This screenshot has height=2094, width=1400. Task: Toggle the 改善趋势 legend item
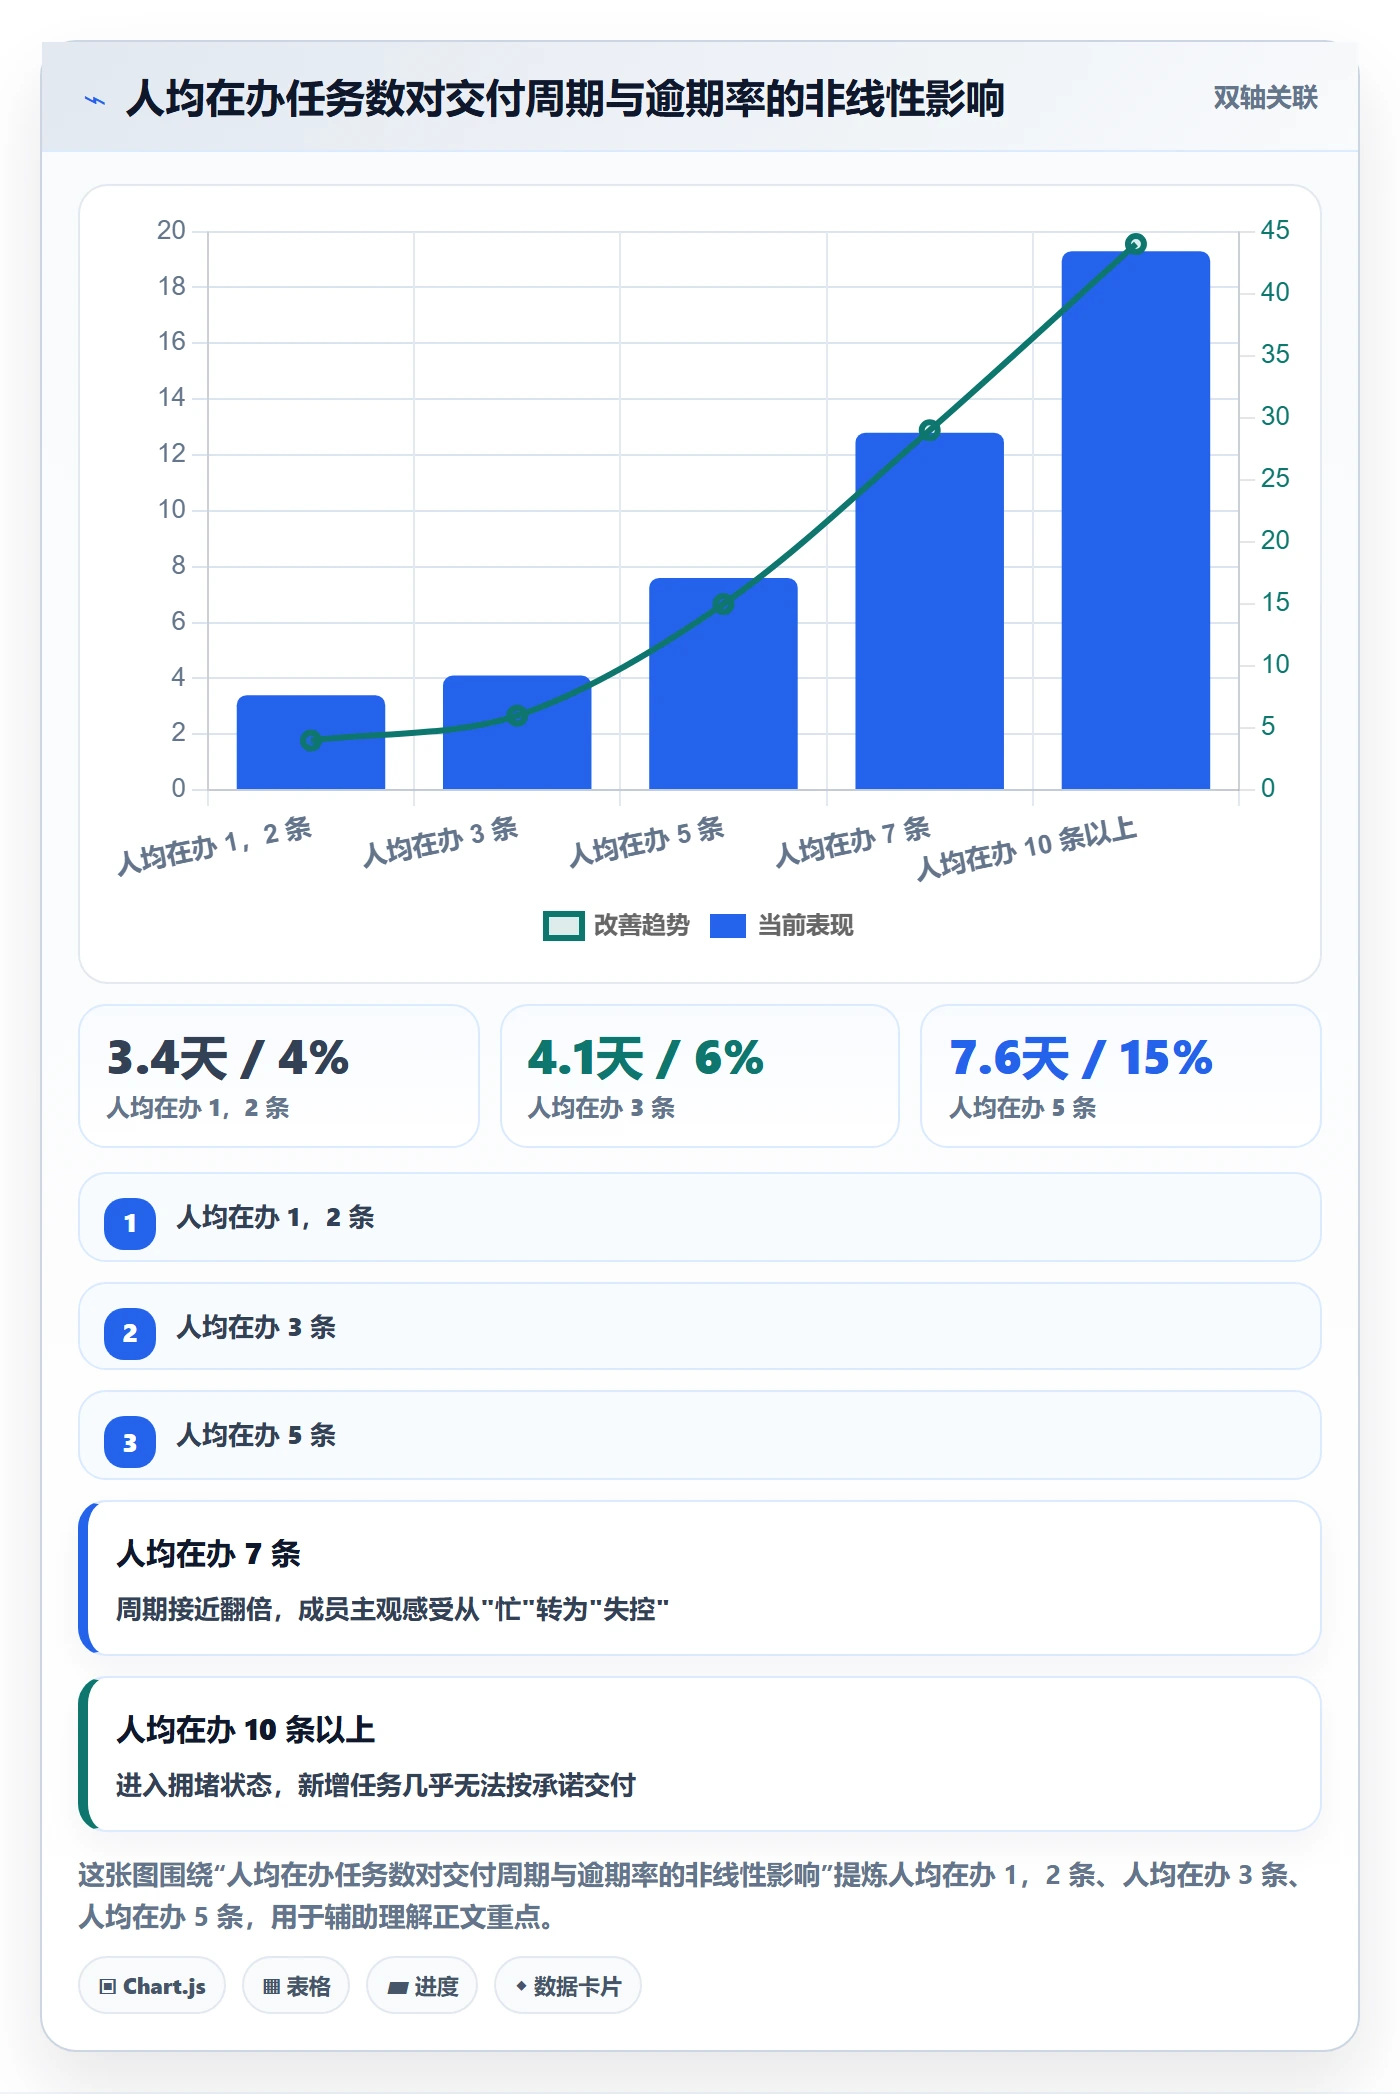(616, 926)
